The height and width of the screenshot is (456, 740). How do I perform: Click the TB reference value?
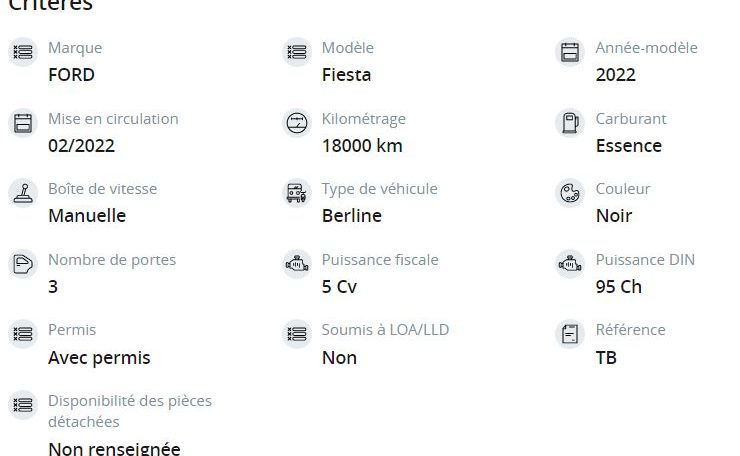(x=606, y=358)
